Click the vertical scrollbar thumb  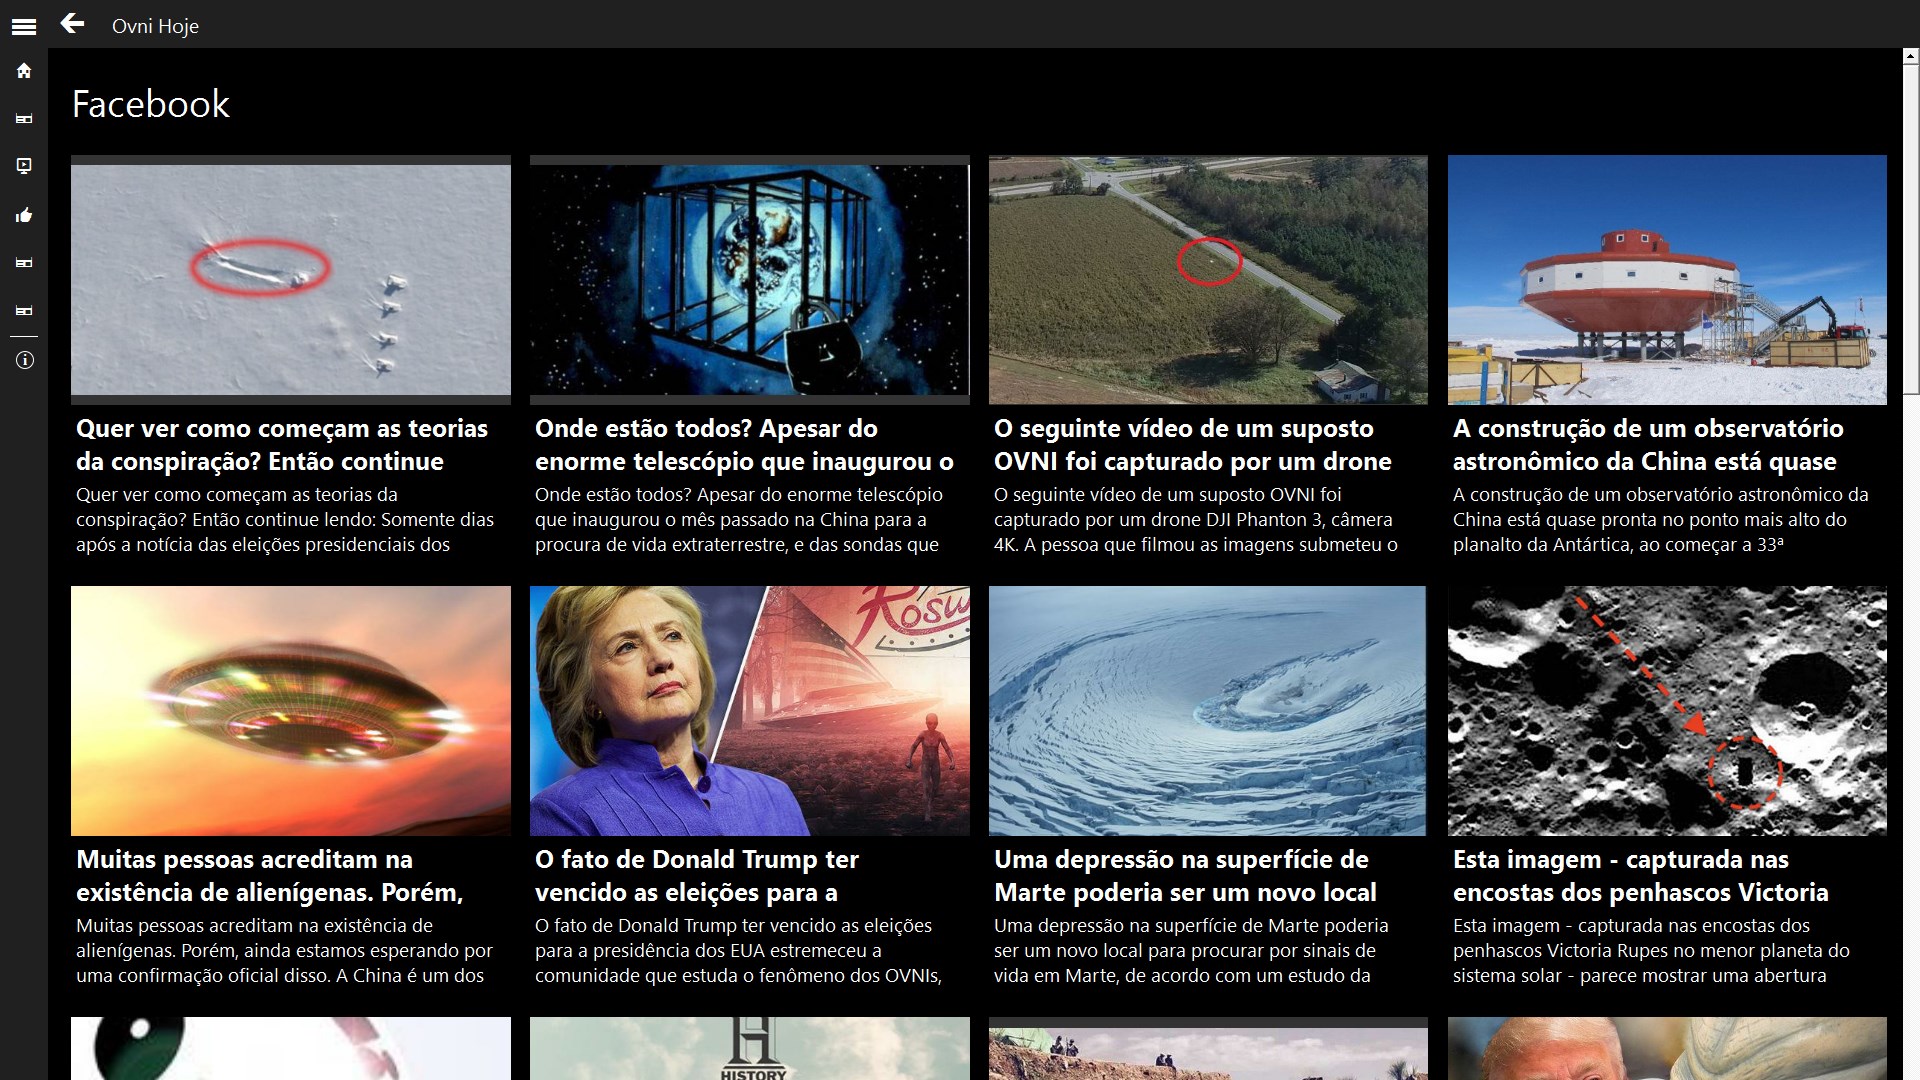1910,230
